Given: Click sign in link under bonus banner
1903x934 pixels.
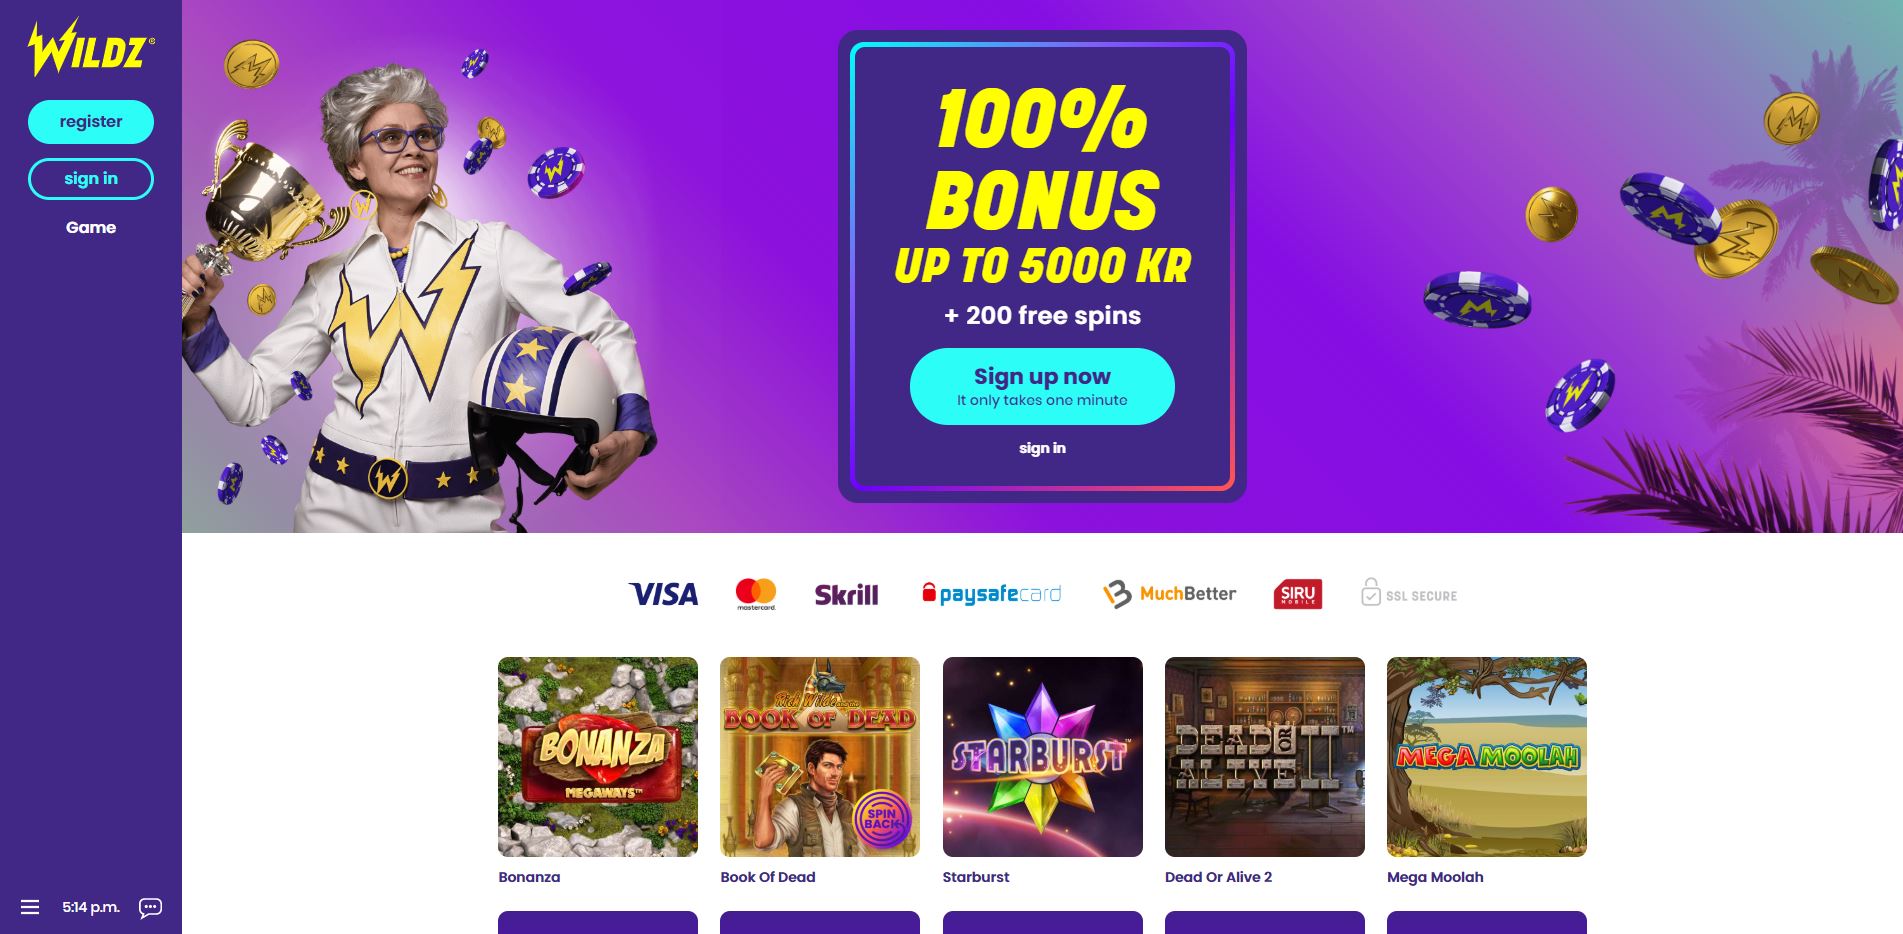Looking at the screenshot, I should tap(1042, 448).
